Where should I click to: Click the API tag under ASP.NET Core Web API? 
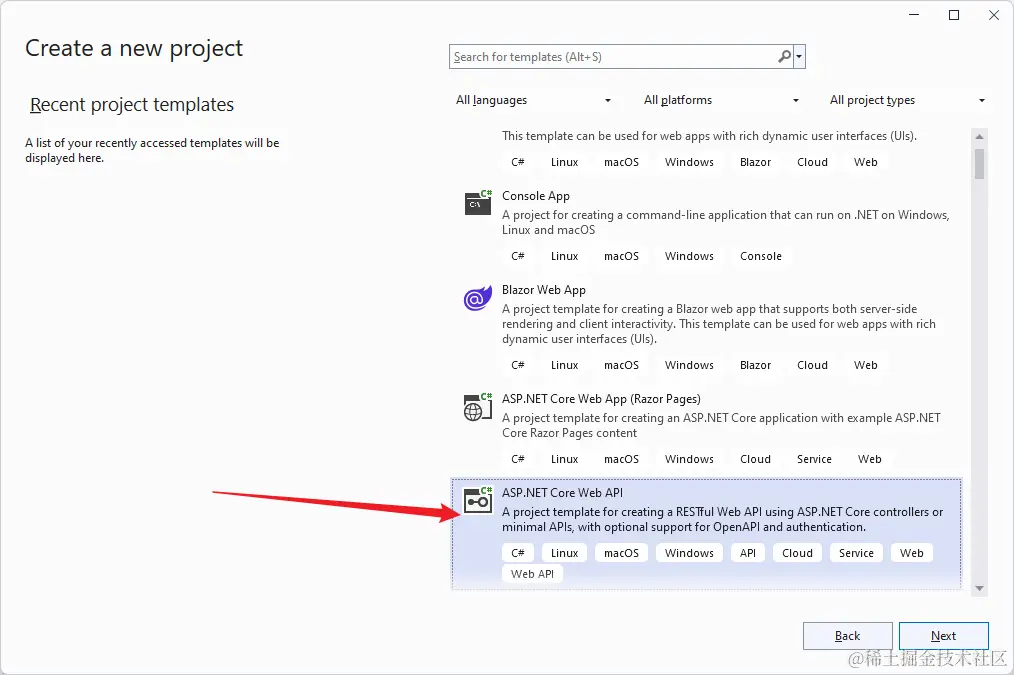748,553
